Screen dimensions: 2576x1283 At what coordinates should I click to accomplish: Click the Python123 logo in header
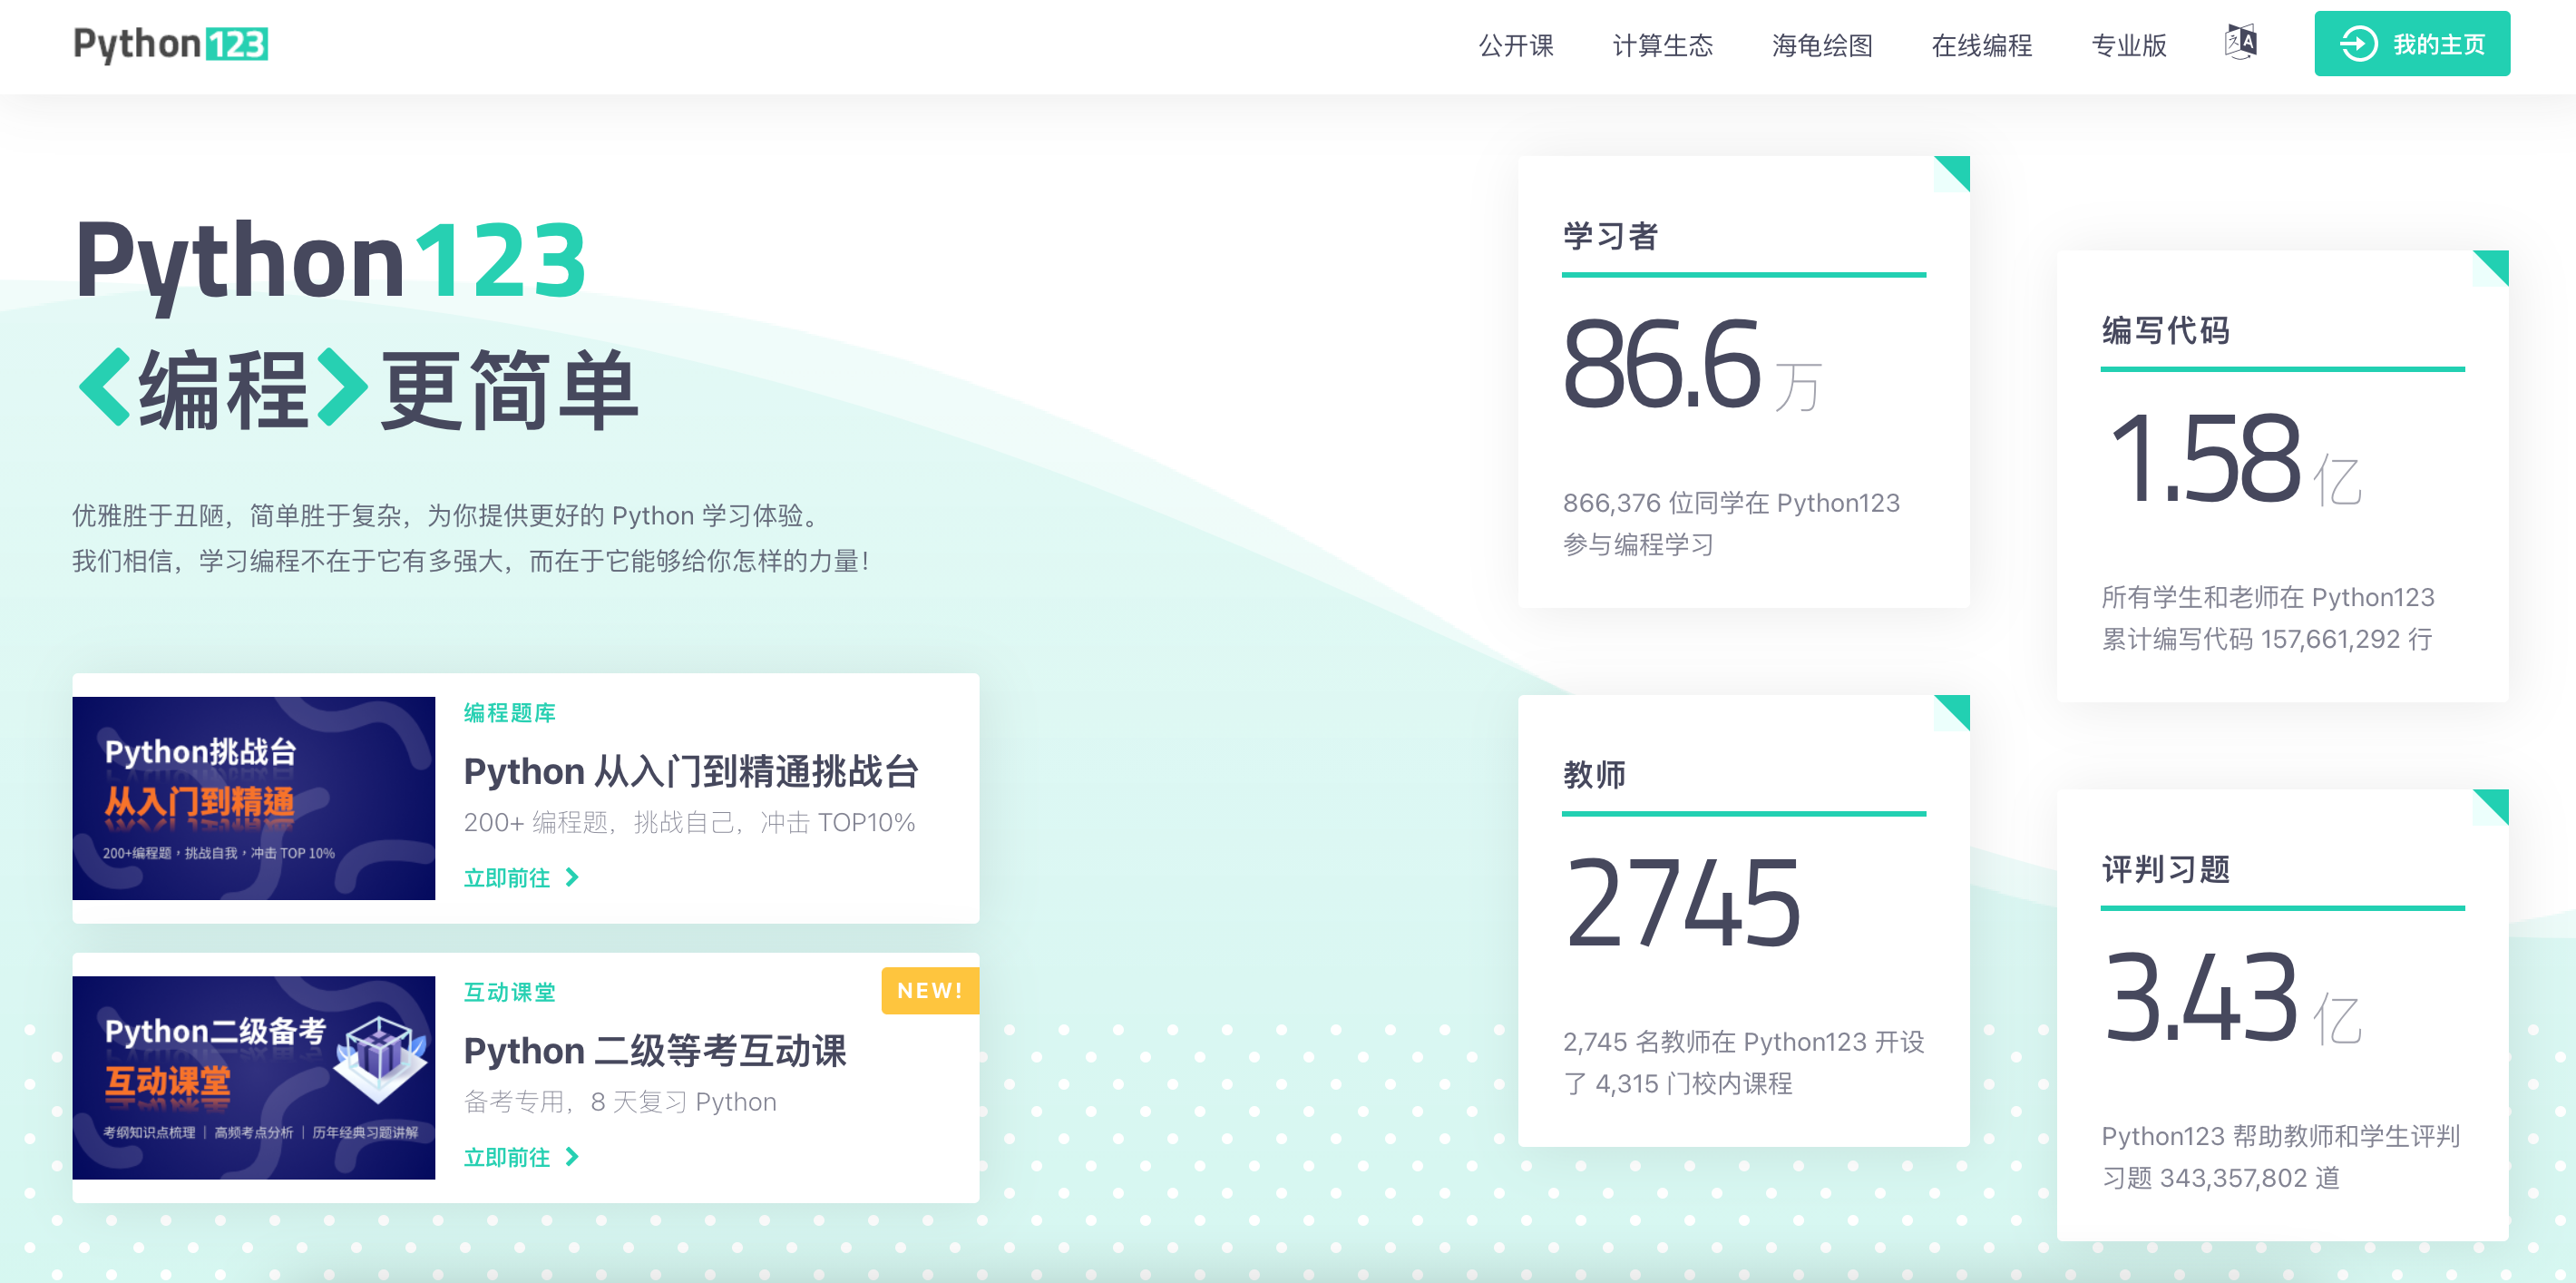tap(171, 45)
